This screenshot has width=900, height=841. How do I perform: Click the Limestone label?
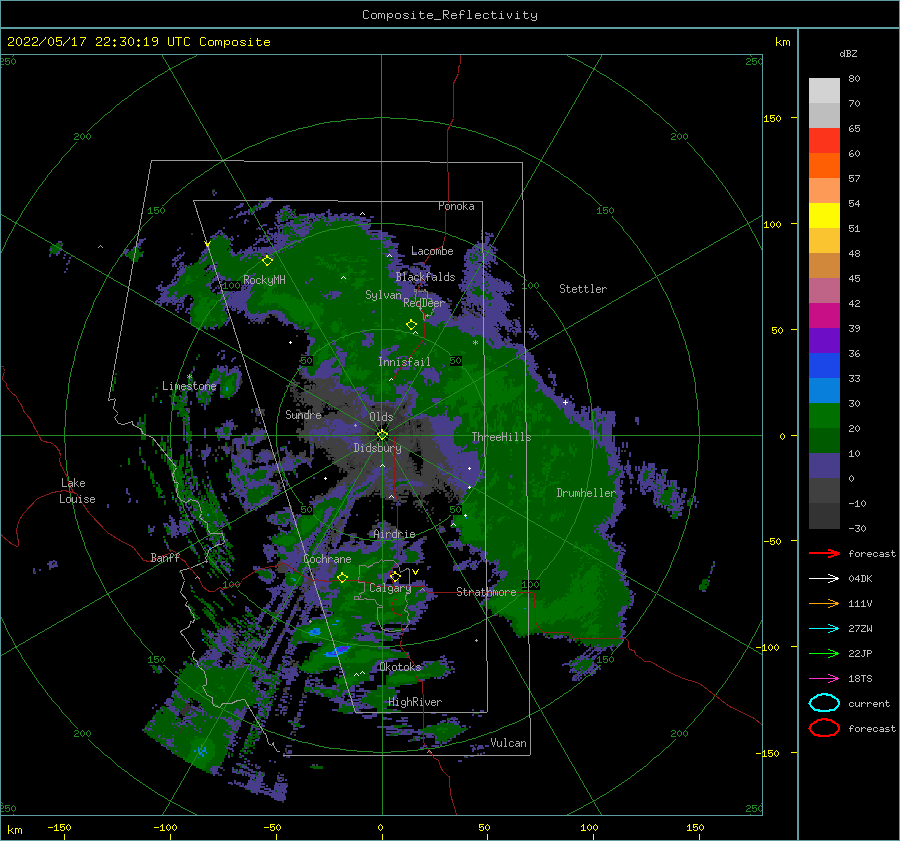click(x=189, y=386)
